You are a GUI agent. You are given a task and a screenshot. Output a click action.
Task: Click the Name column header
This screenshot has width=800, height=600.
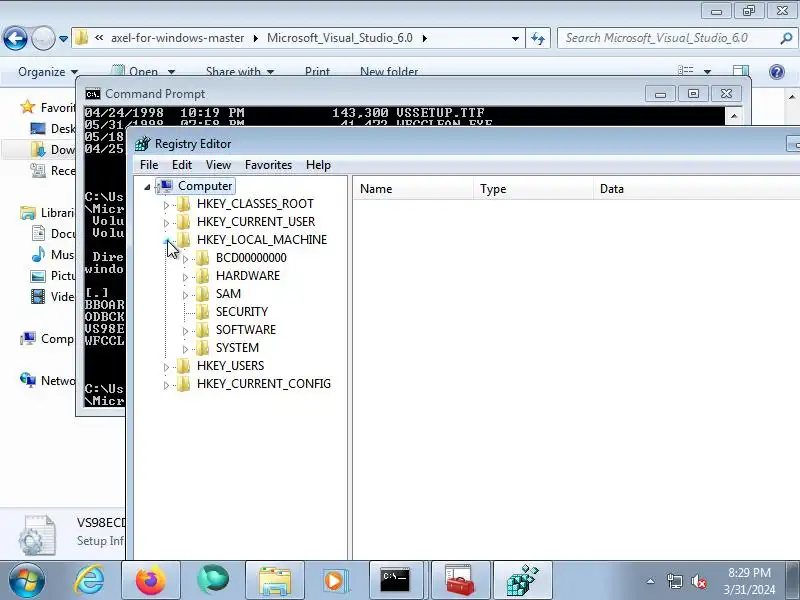[x=413, y=189]
